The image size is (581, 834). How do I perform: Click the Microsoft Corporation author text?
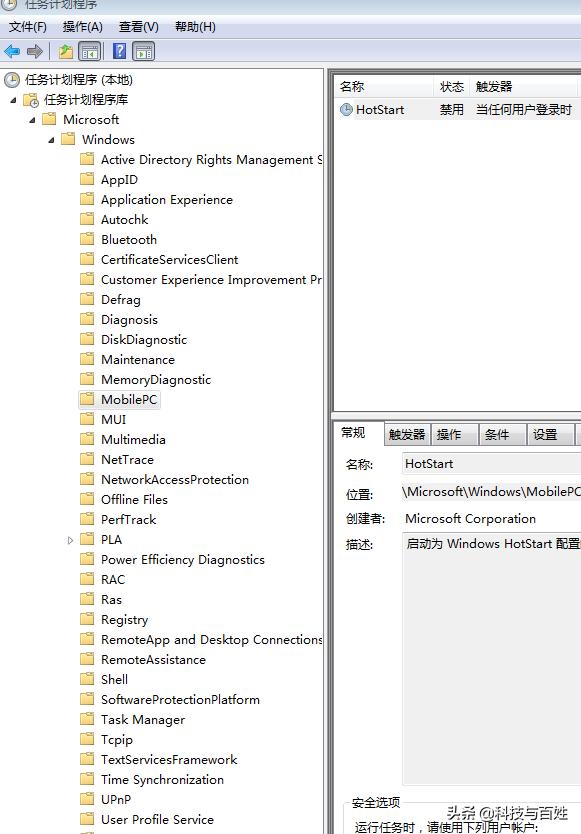tap(470, 519)
